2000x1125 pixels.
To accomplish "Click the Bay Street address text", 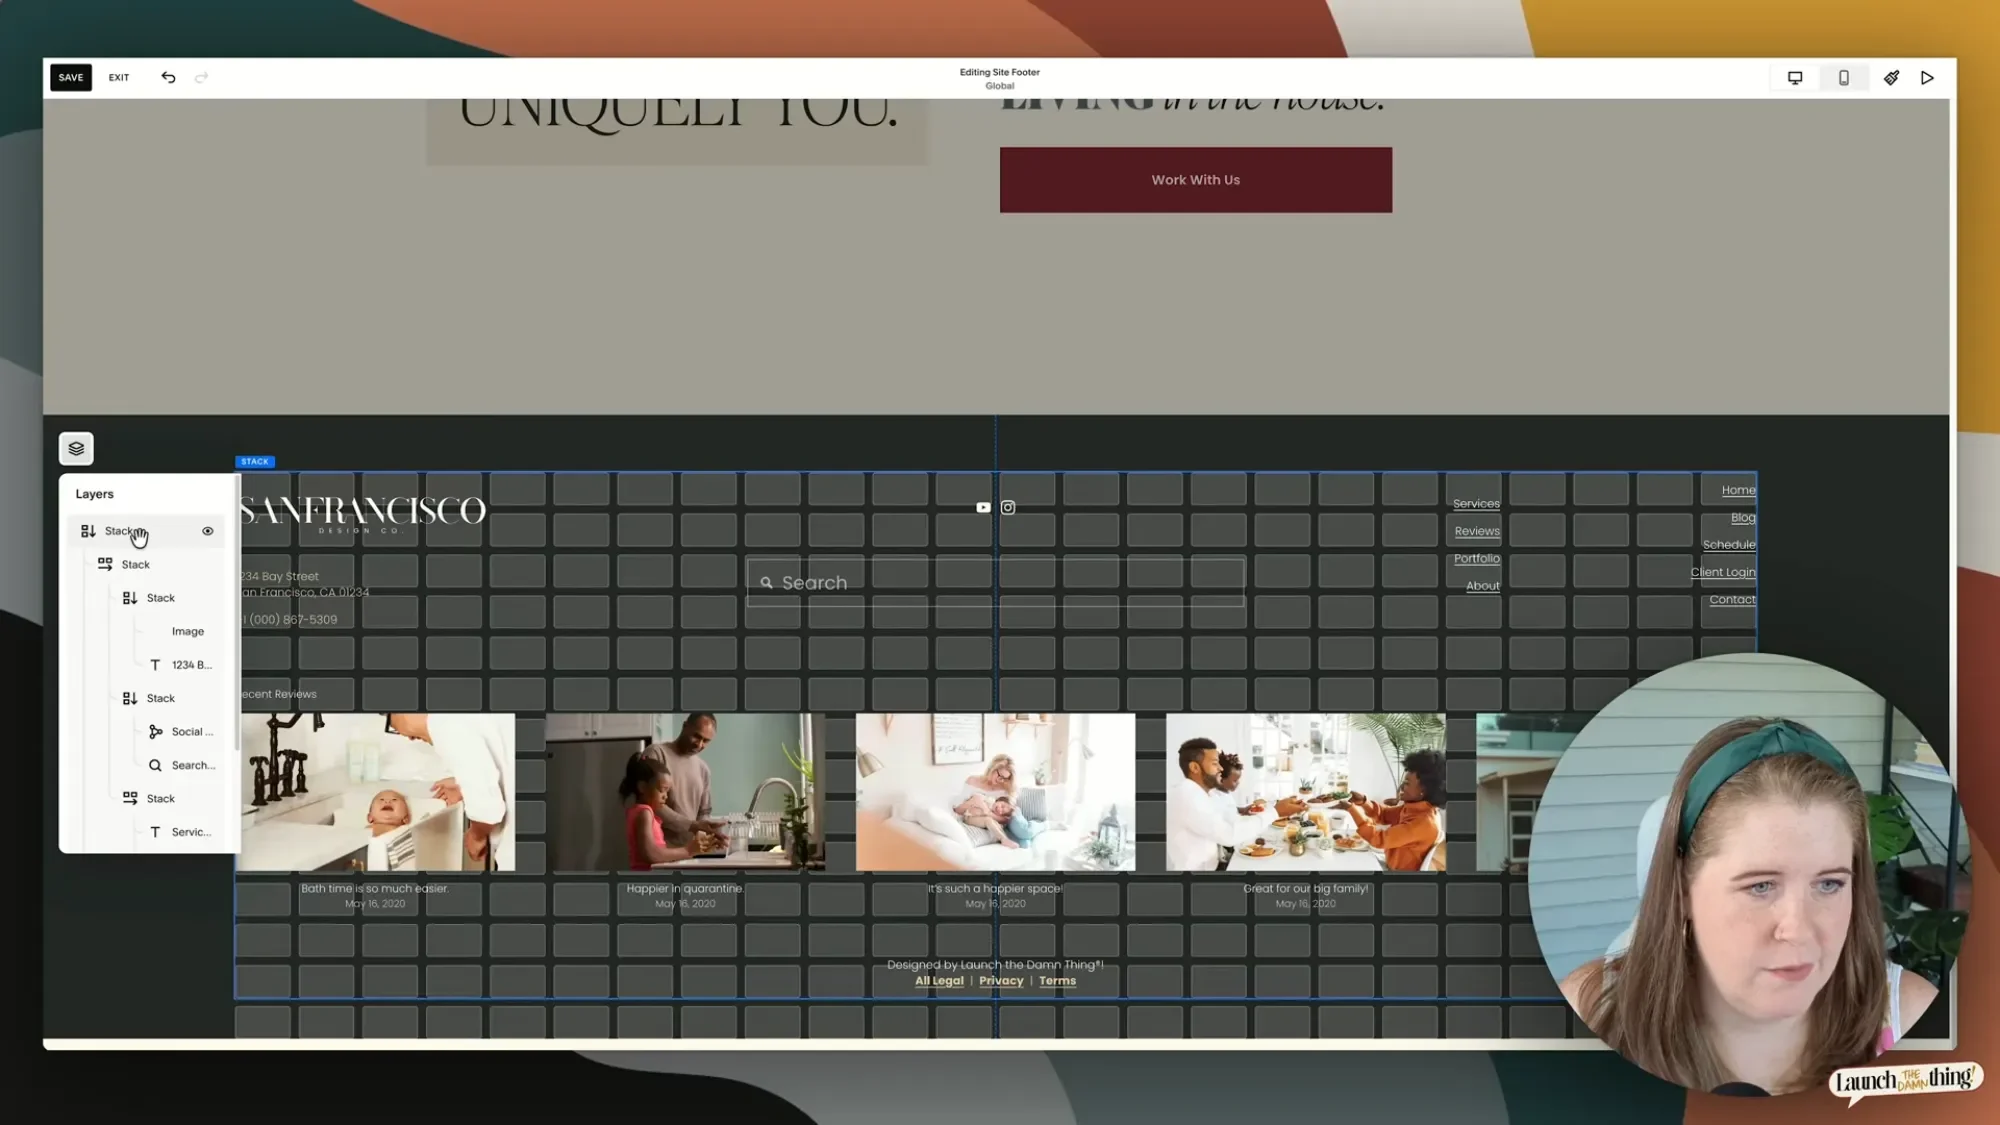I will coord(304,584).
